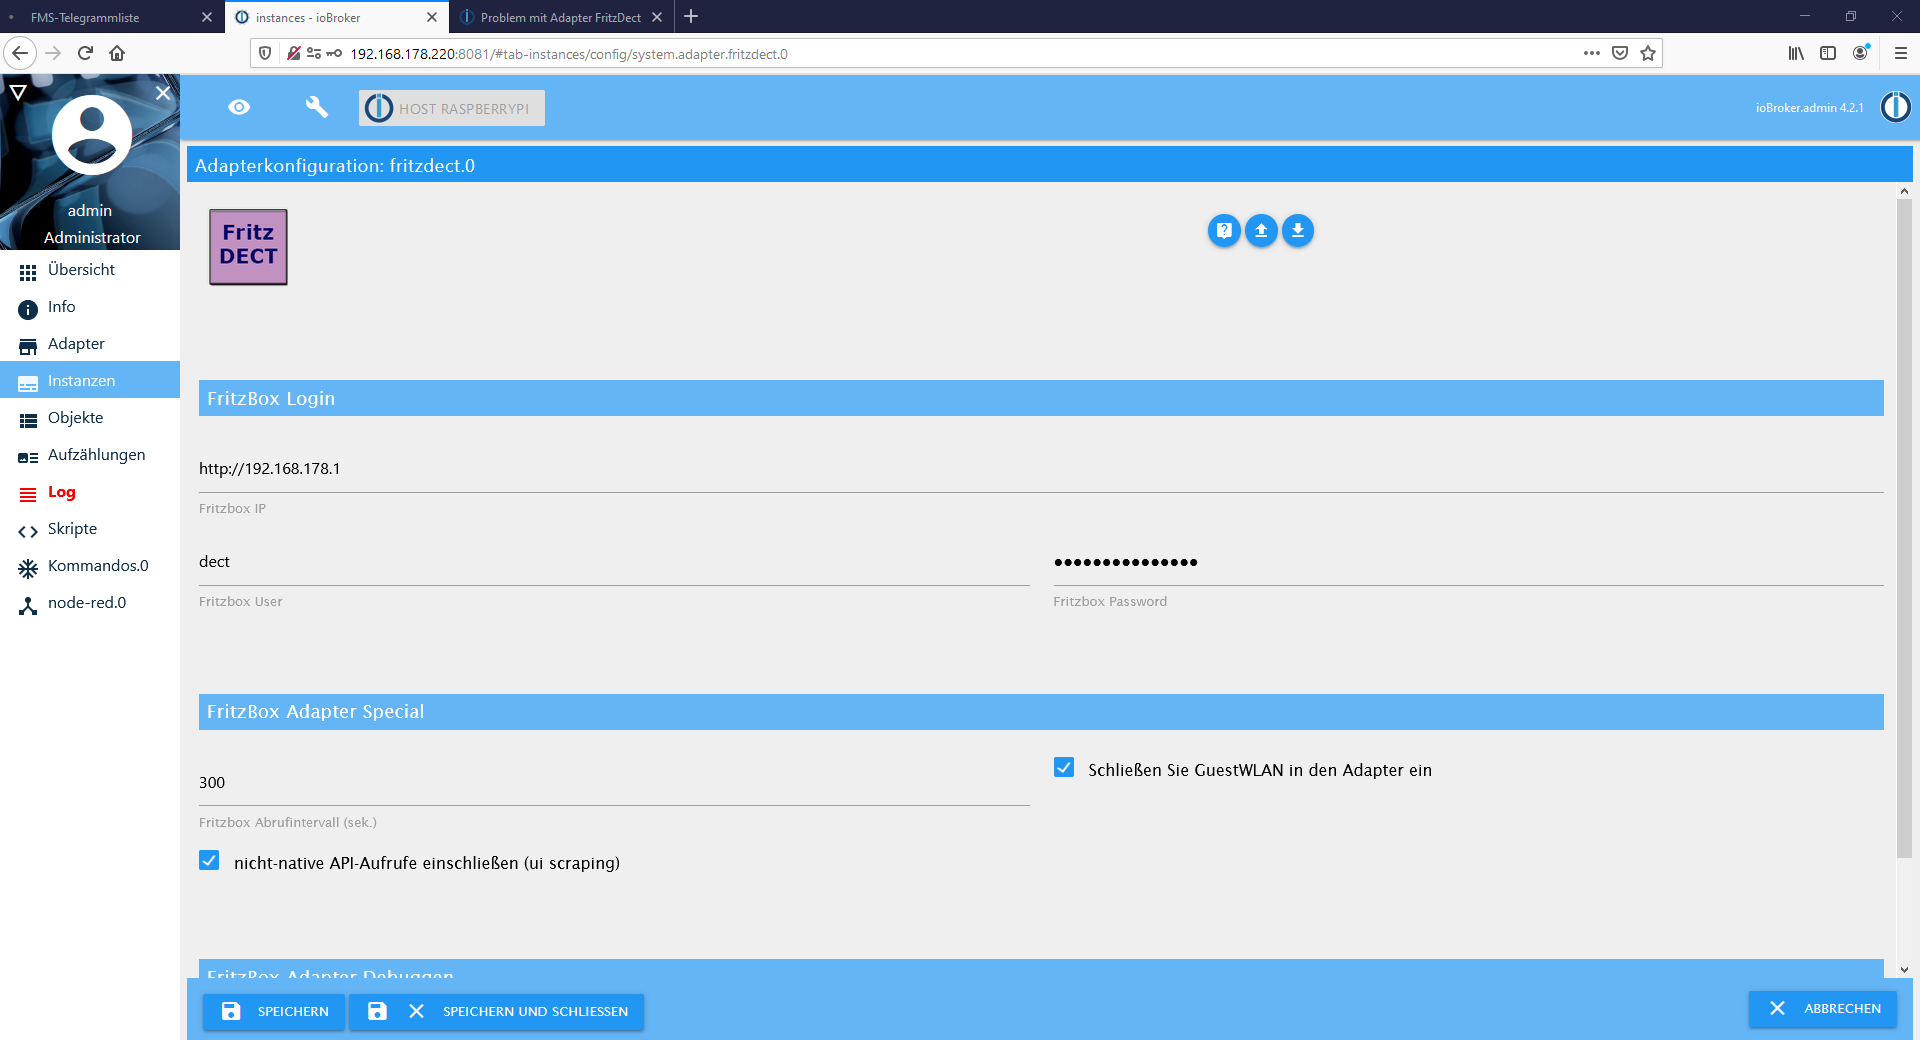Click the triangle icon in sidebar header

coord(18,93)
